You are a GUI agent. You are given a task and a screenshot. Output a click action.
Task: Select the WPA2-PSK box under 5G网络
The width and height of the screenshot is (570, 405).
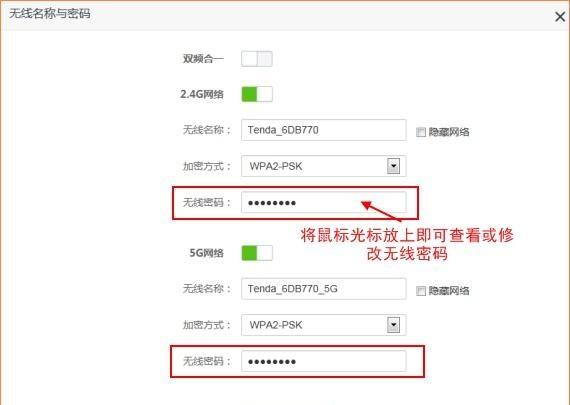point(324,325)
